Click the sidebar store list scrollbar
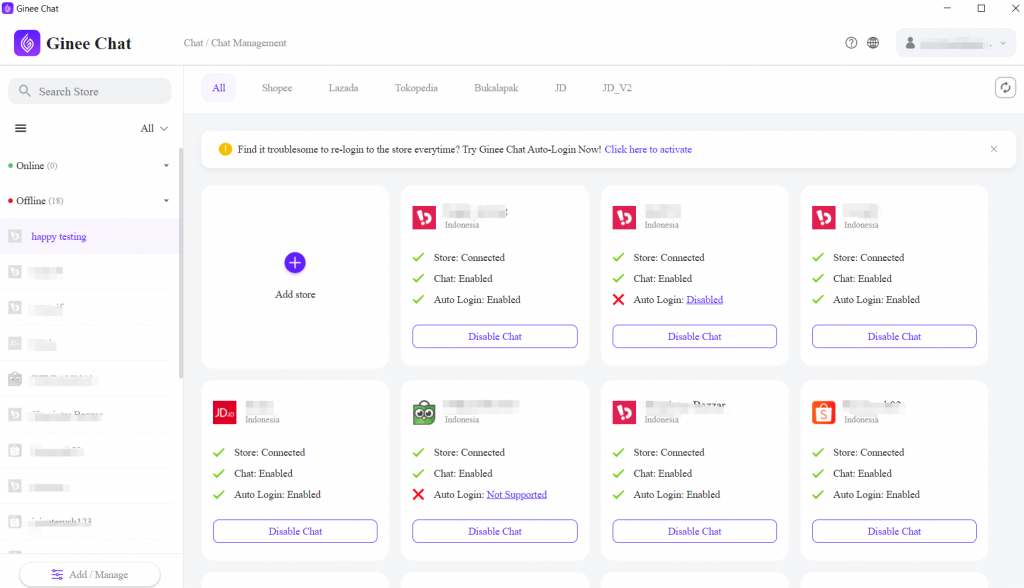1024x588 pixels. (181, 263)
